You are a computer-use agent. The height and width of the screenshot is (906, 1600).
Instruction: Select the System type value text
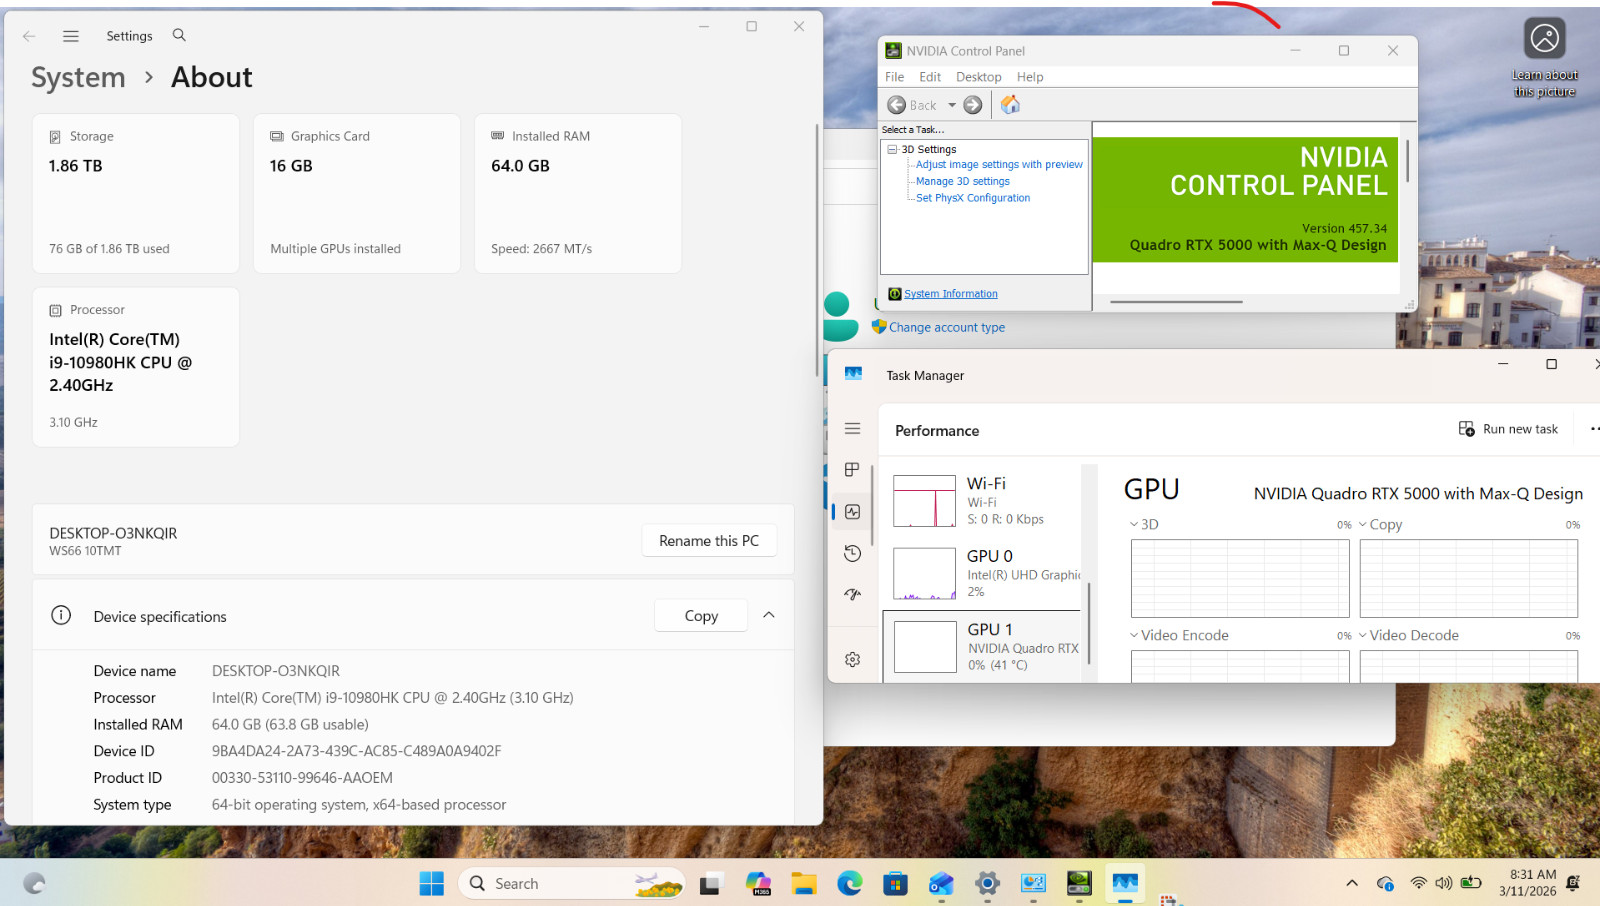click(359, 805)
